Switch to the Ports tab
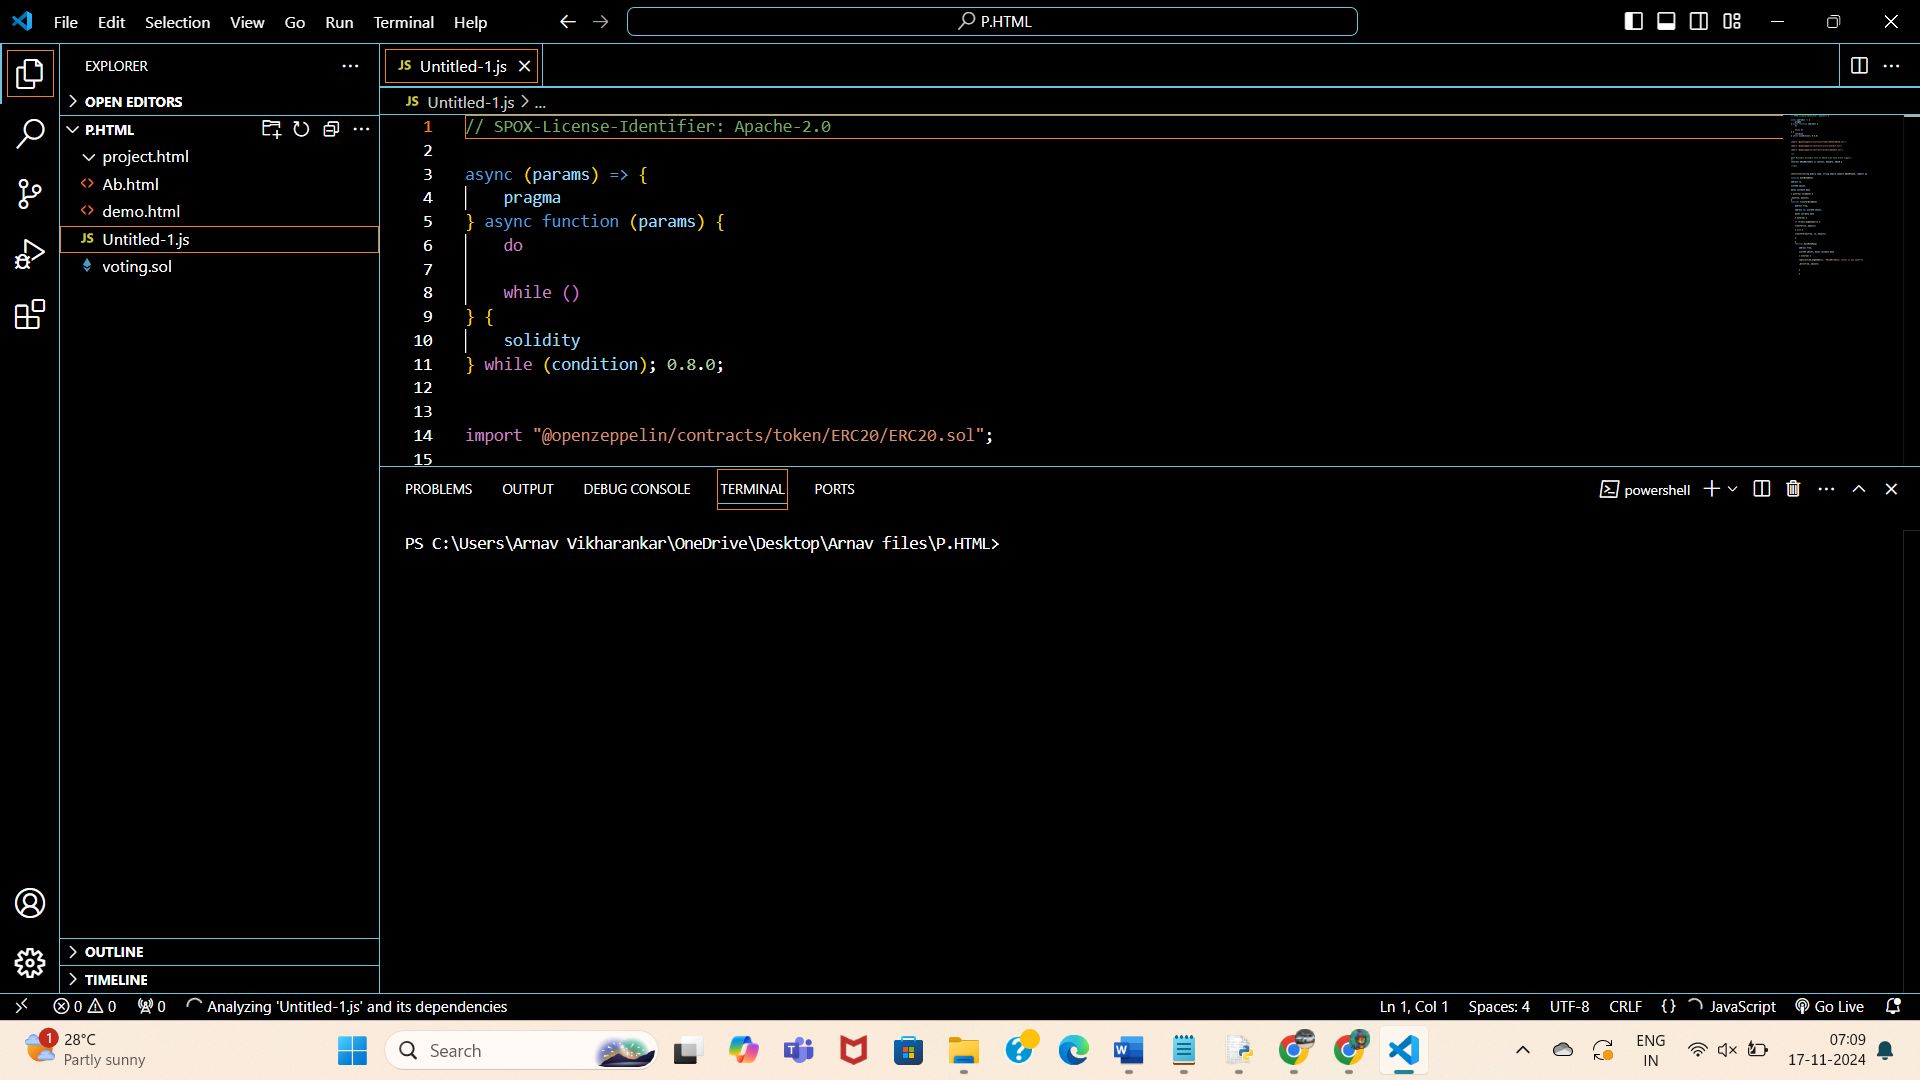Screen dimensions: 1920x1080 [x=834, y=489]
